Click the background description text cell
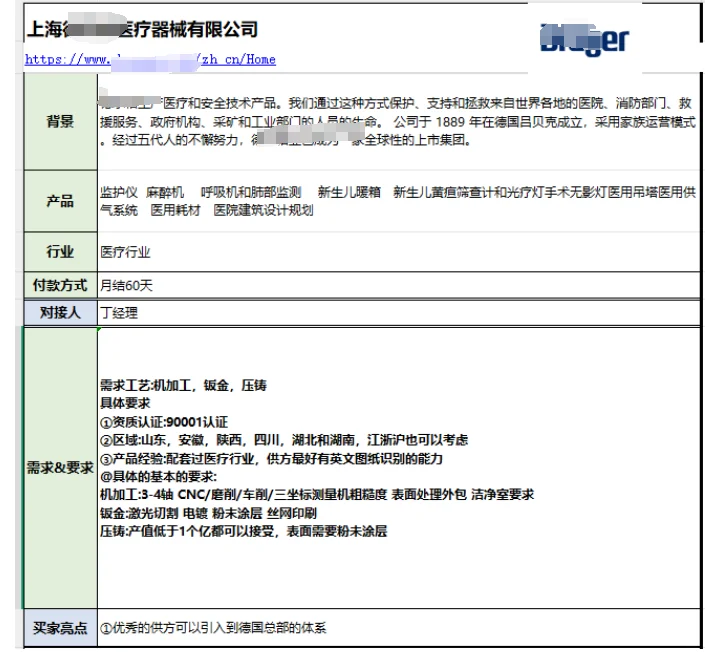Image resolution: width=705 pixels, height=652 pixels. pos(398,121)
